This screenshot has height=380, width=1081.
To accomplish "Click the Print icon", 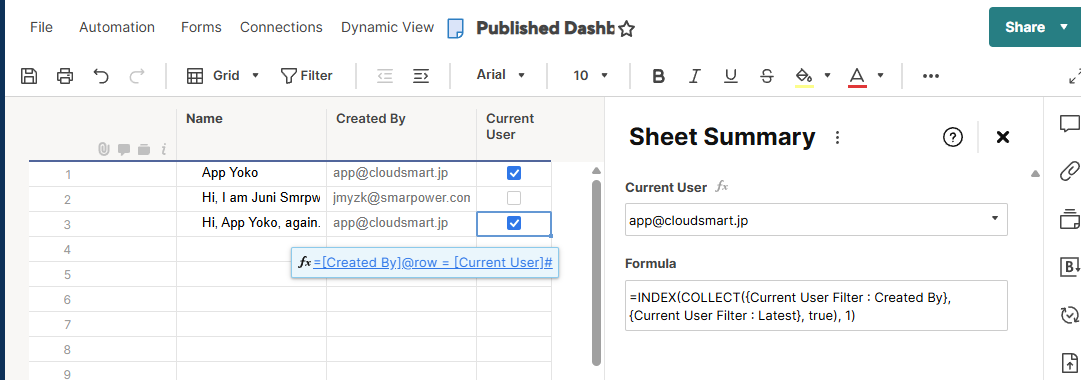I will tap(65, 76).
